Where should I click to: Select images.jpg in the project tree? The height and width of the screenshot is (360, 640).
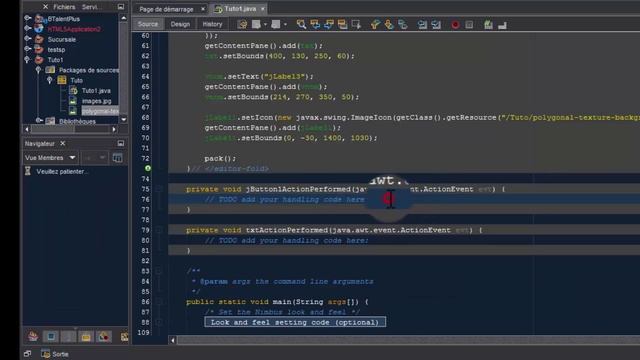pos(96,101)
